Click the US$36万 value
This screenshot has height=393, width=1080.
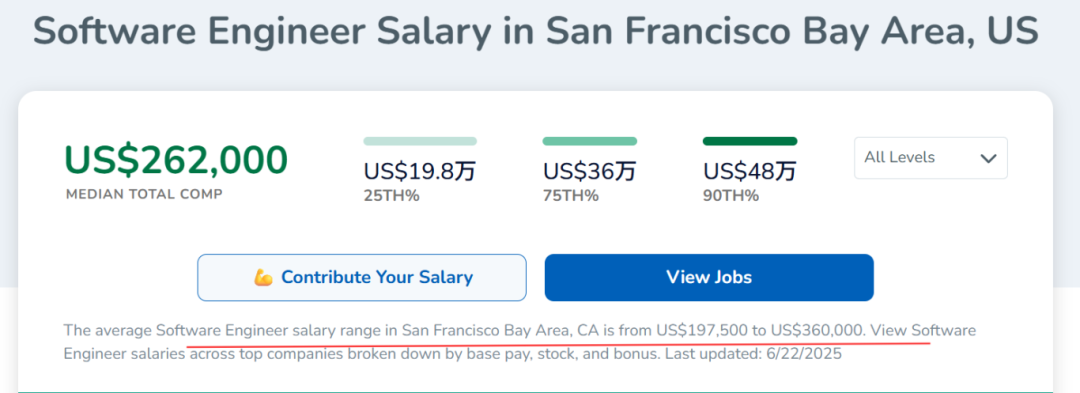point(590,171)
